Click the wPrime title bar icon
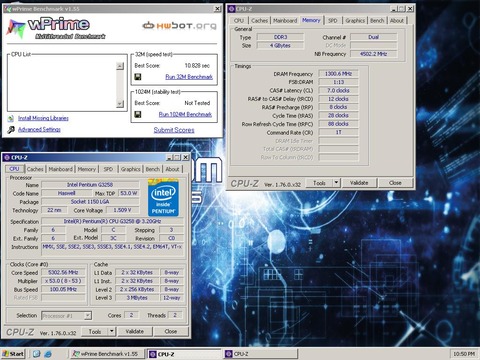480x360 pixels. 8,9
